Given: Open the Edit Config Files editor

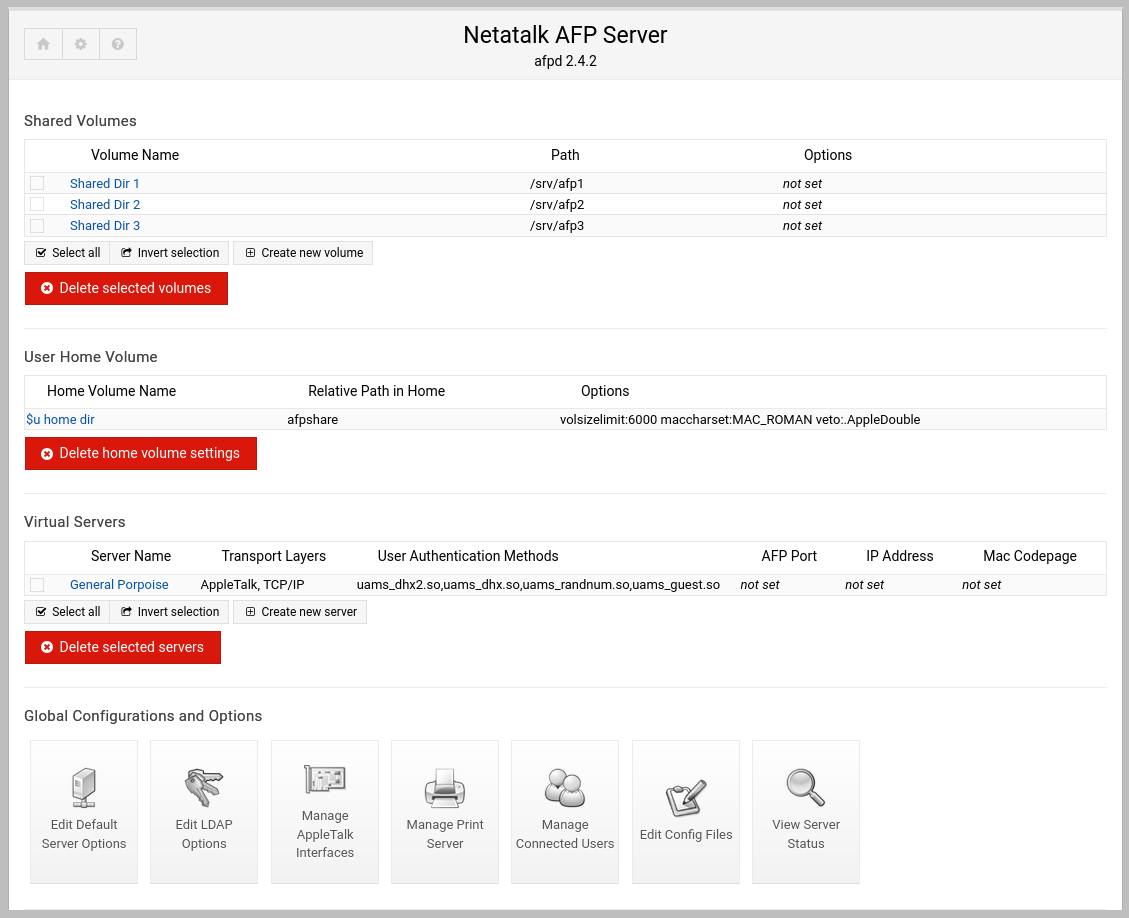Looking at the screenshot, I should point(685,812).
